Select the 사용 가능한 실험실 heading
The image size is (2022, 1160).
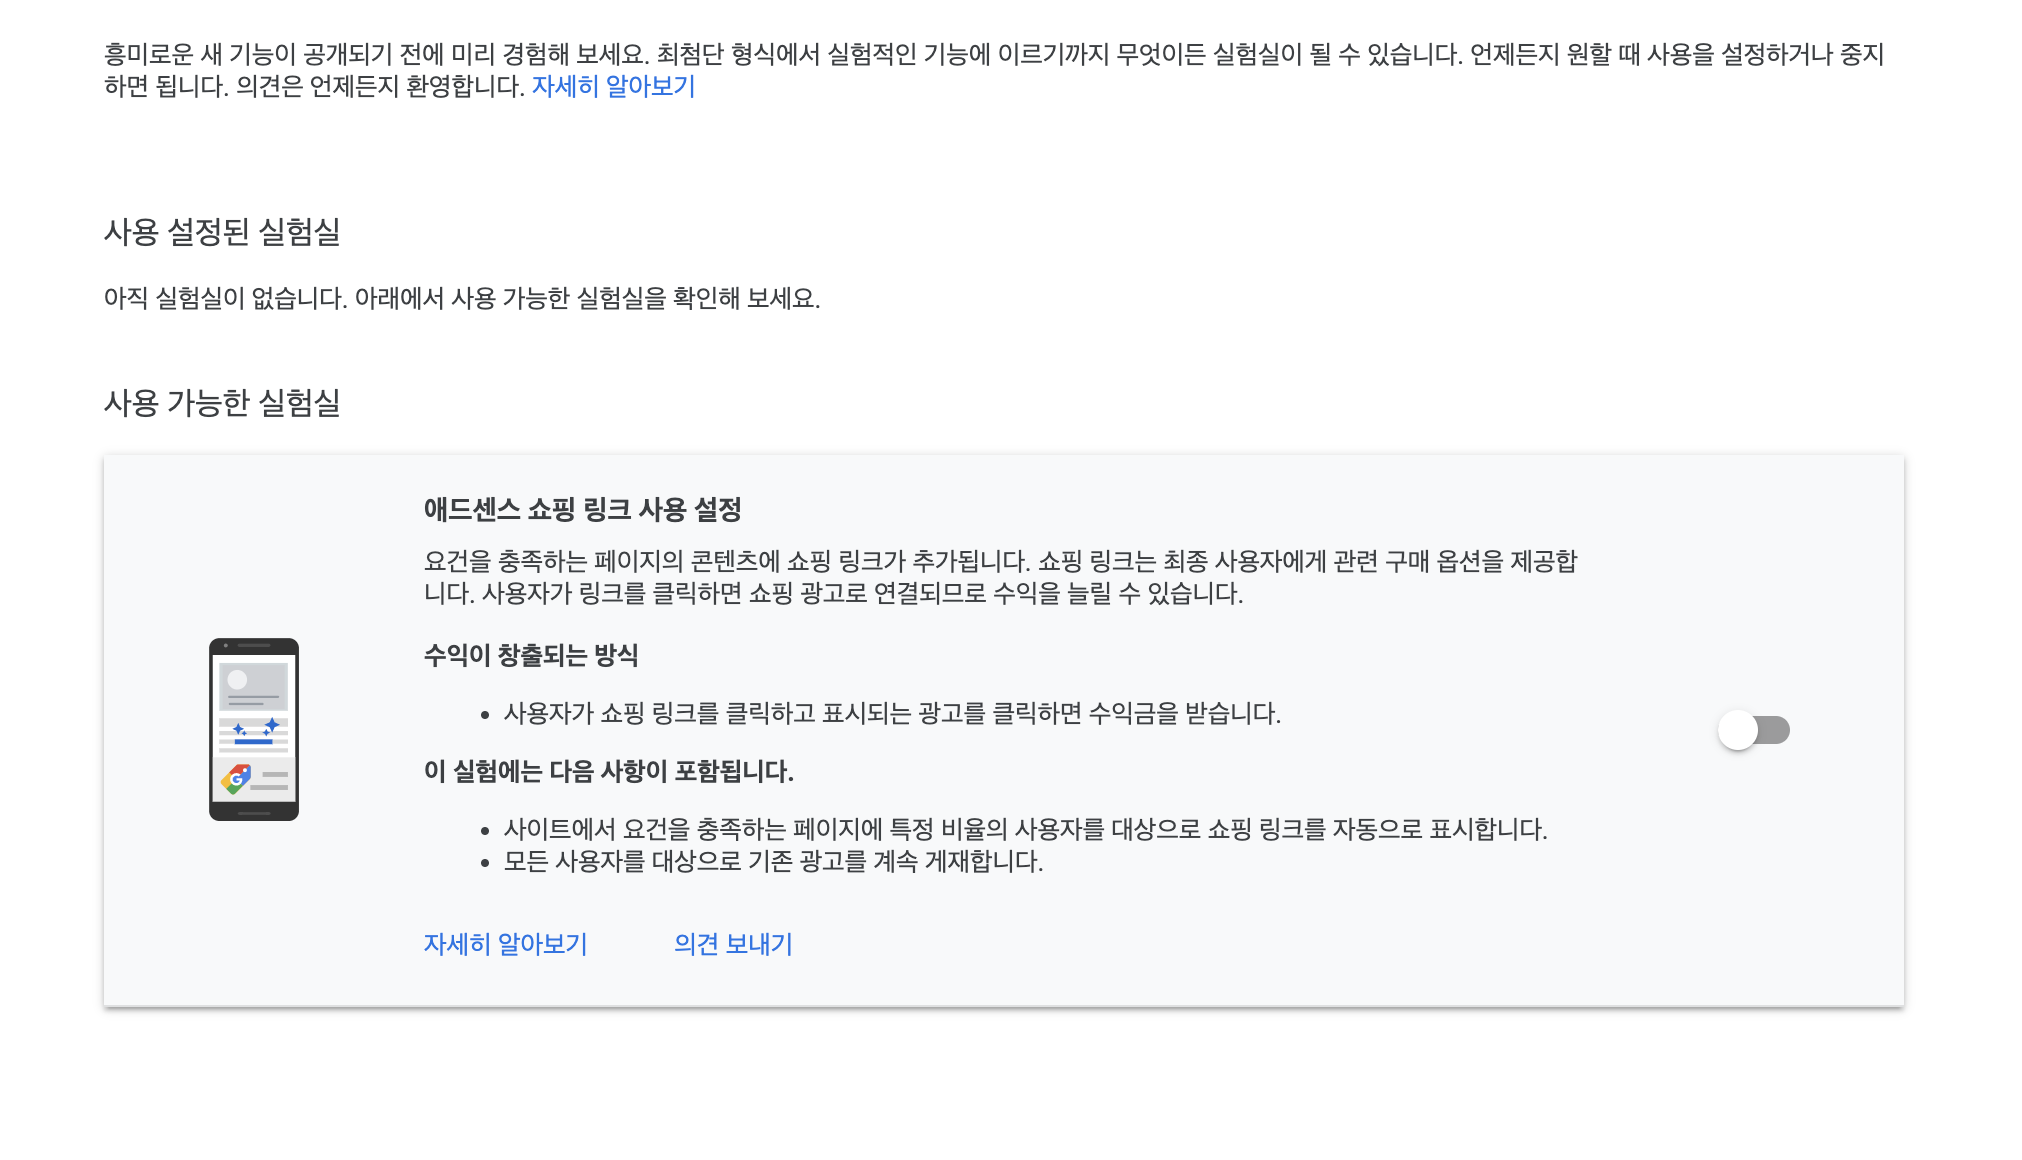222,403
